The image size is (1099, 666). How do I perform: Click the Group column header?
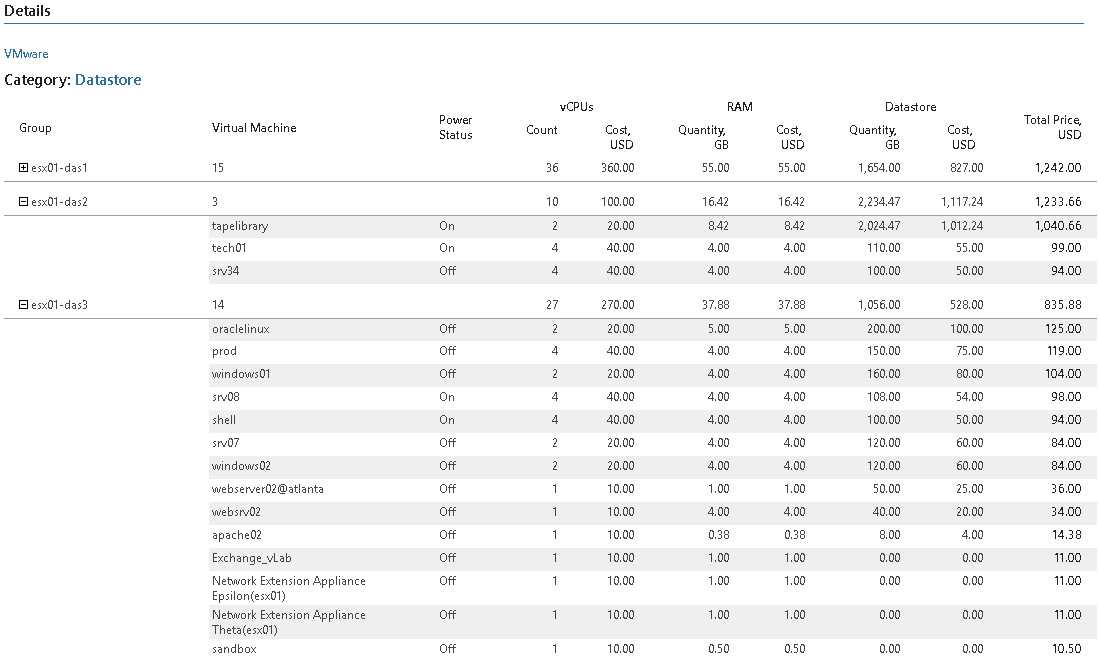coord(35,128)
